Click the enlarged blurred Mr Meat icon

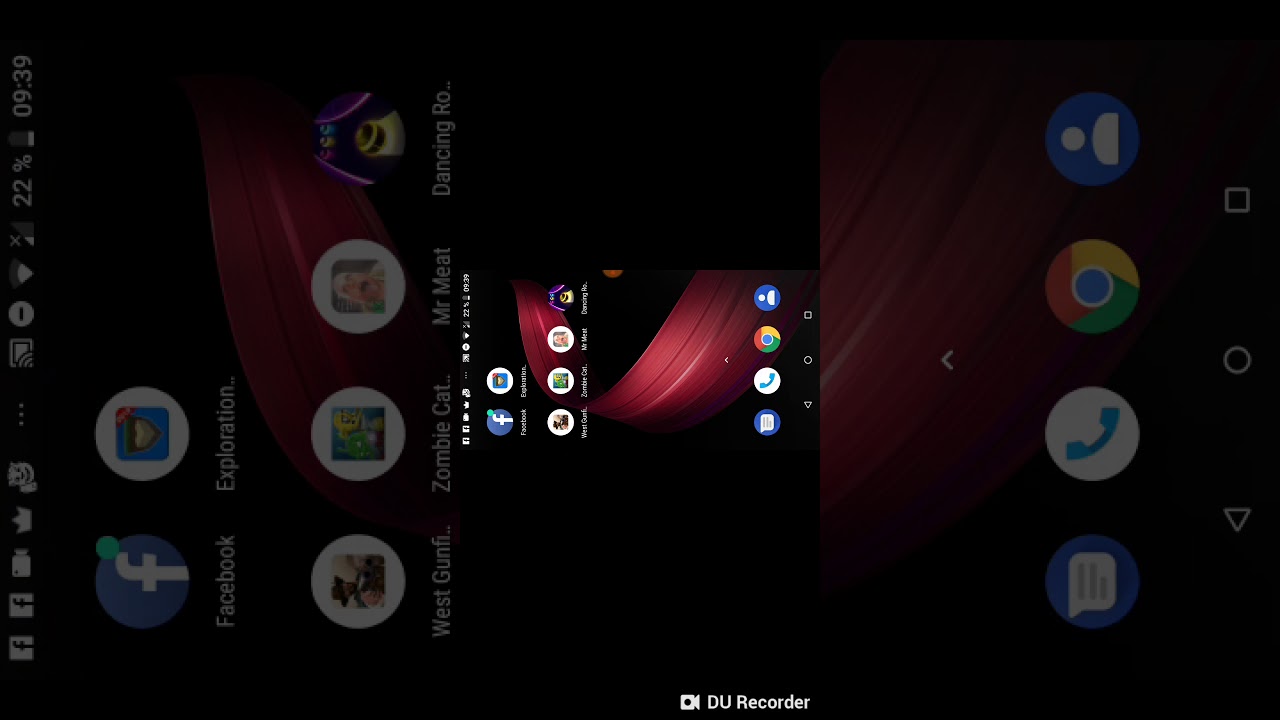[358, 287]
